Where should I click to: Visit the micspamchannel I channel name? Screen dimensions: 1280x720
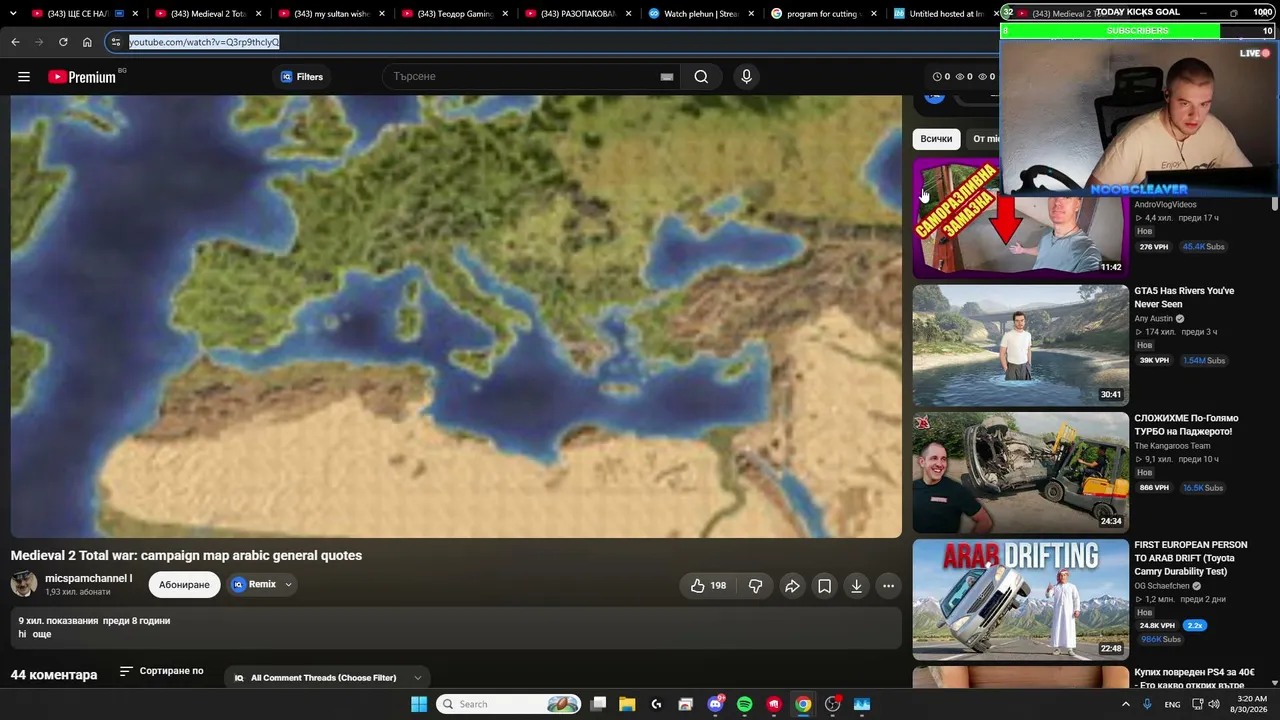coord(88,578)
